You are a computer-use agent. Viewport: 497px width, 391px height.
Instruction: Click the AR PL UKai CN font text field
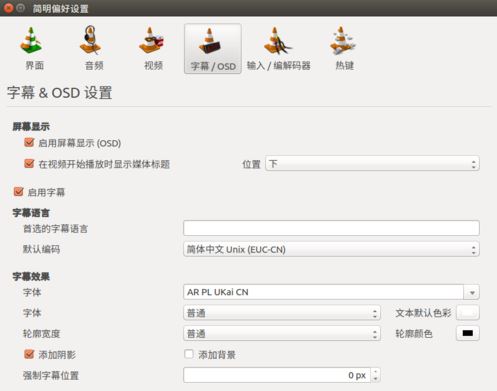(323, 292)
